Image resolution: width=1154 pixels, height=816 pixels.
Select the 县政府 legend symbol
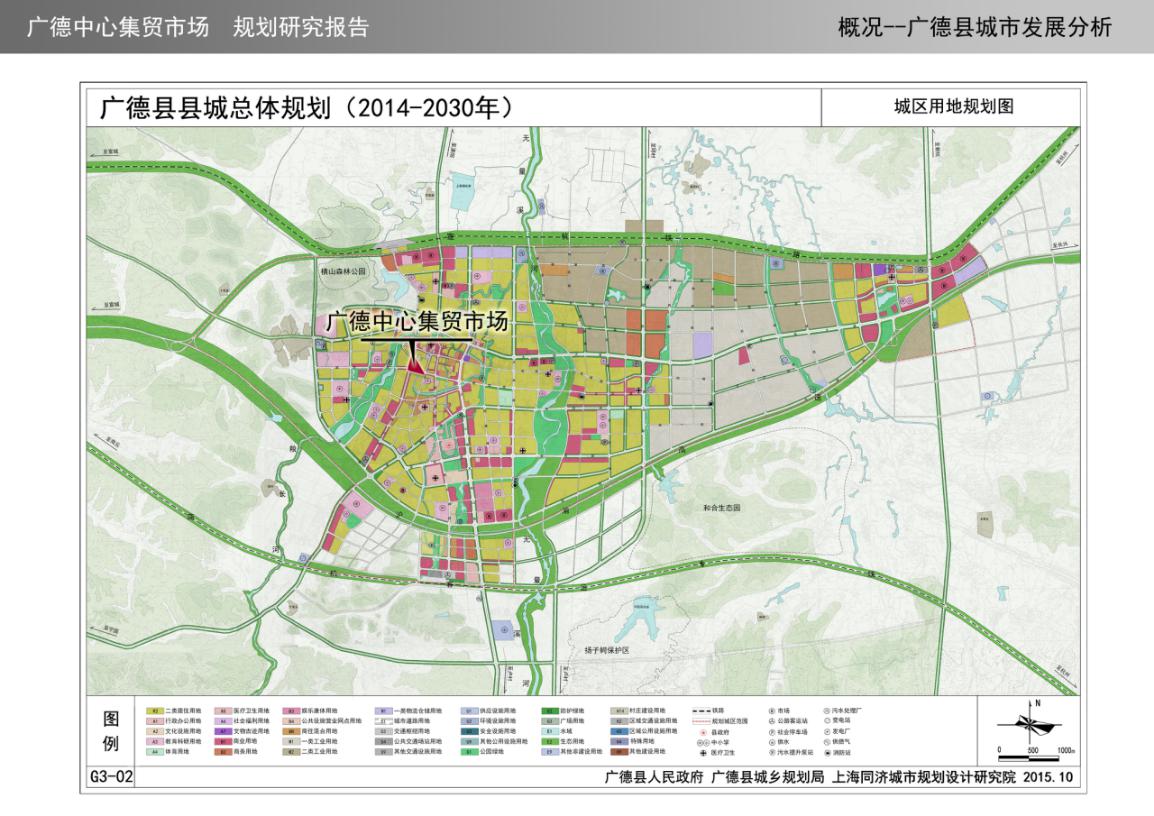click(703, 731)
